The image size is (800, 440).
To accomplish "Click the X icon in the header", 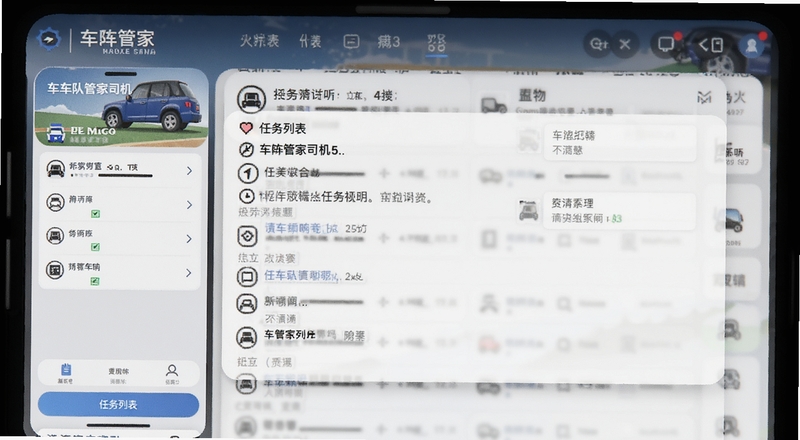I will pos(625,44).
